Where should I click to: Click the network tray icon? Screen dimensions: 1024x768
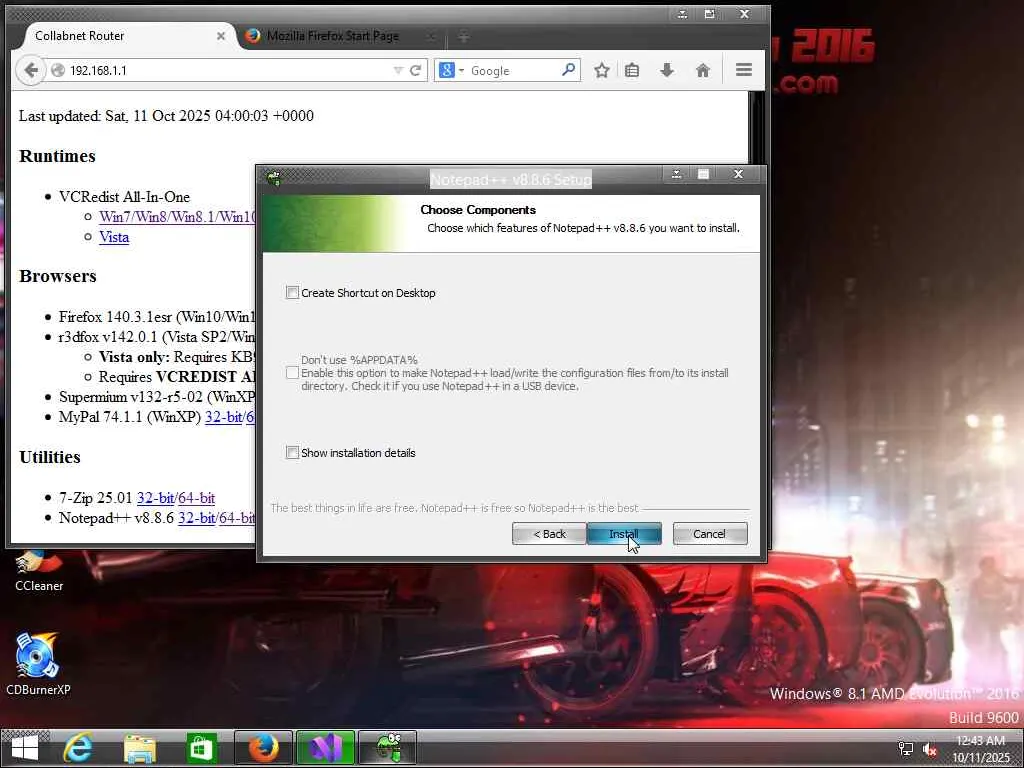point(905,749)
